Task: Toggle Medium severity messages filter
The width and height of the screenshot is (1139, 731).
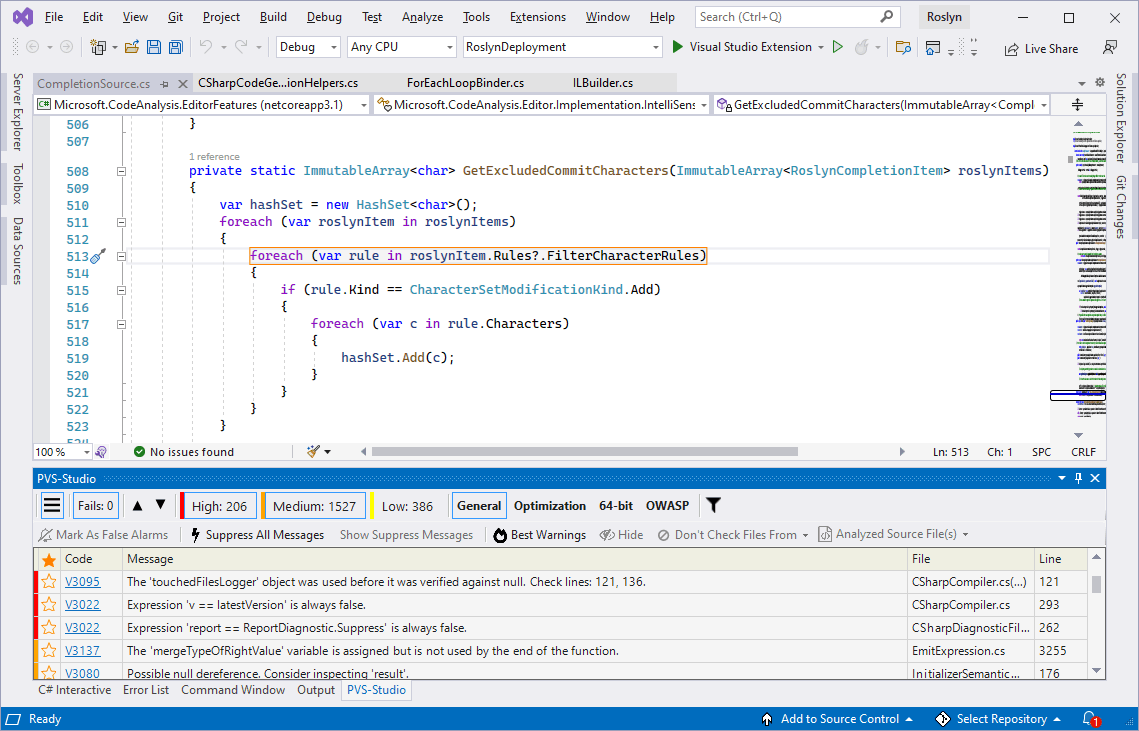Action: pyautogui.click(x=314, y=506)
